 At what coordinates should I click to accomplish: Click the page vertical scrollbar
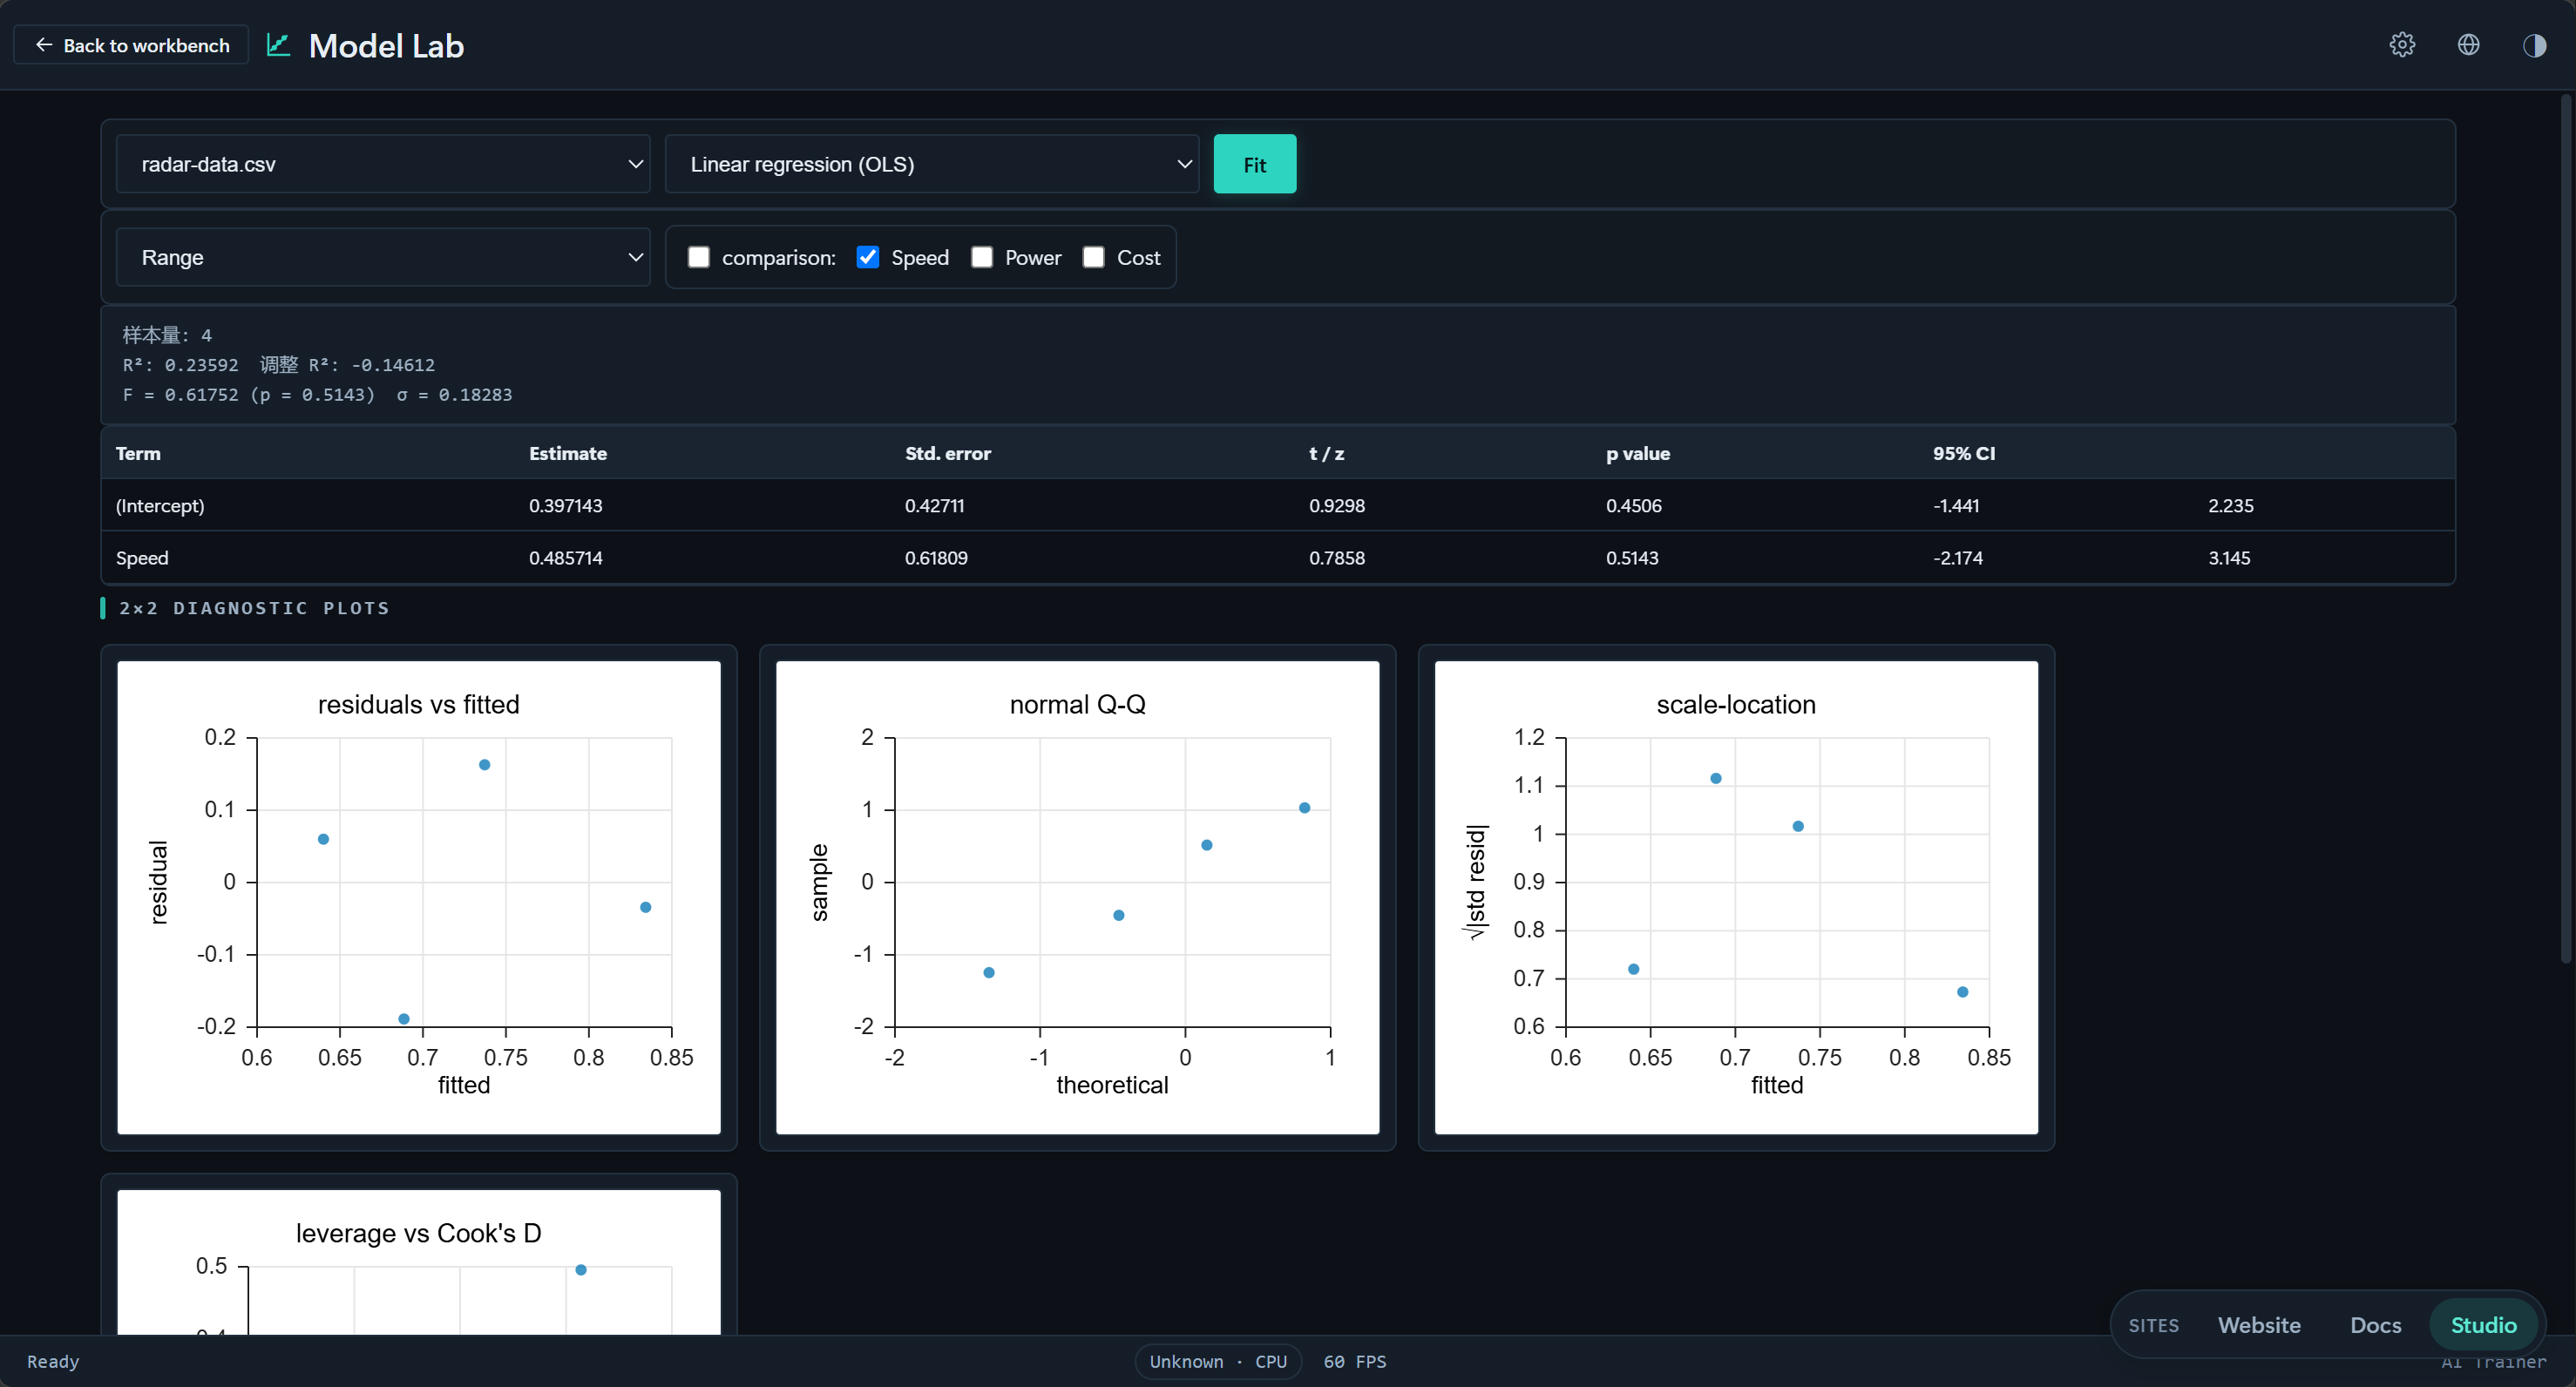coord(2565,530)
